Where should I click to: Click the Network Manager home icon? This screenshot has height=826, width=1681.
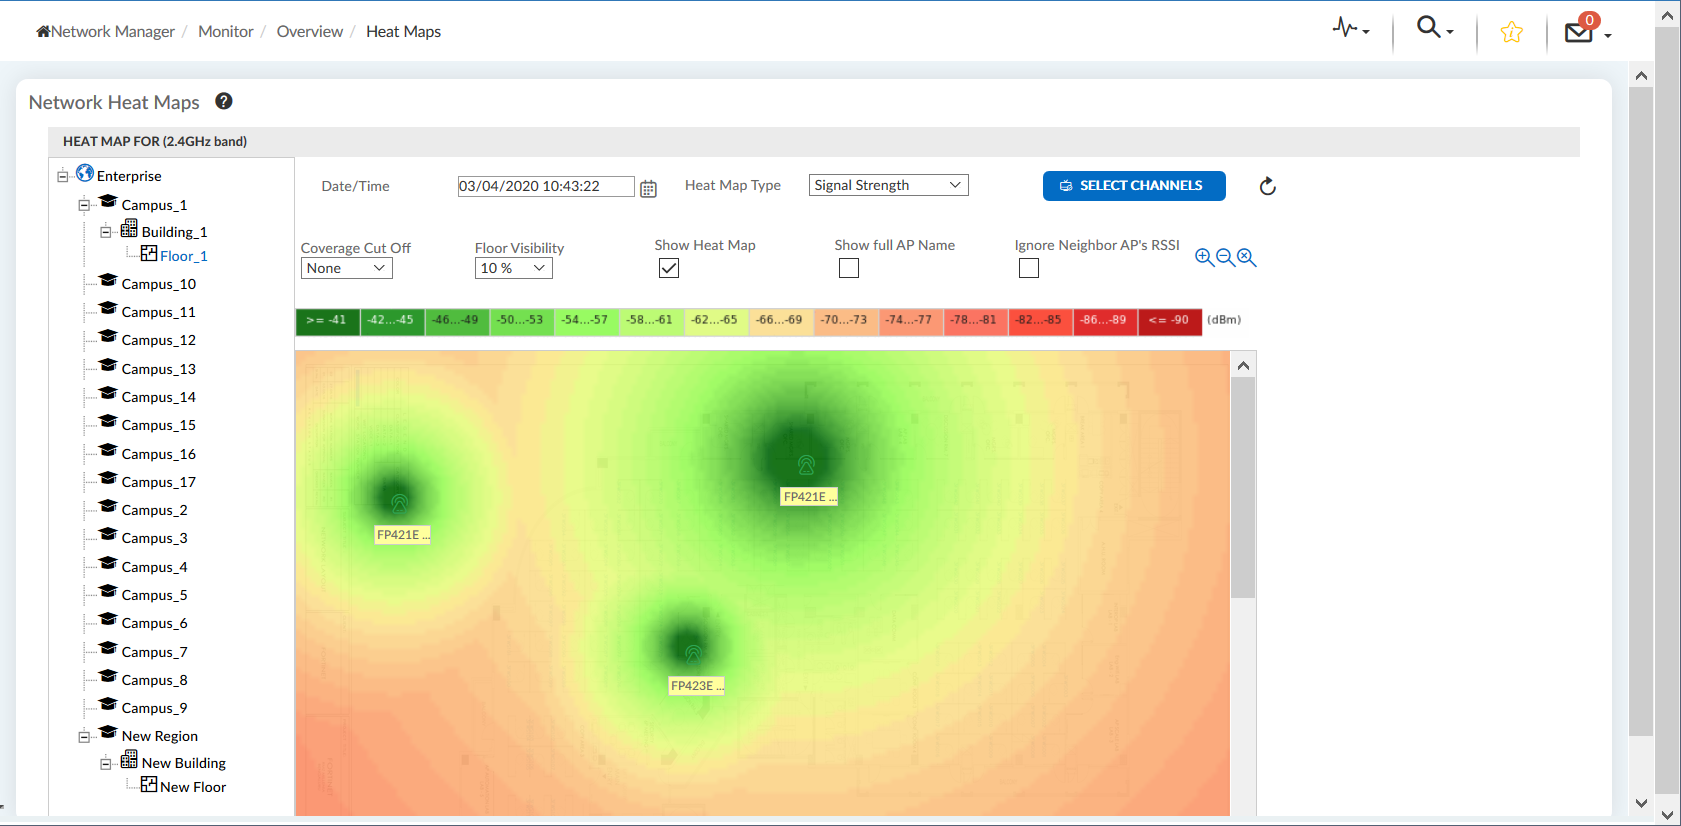click(43, 31)
